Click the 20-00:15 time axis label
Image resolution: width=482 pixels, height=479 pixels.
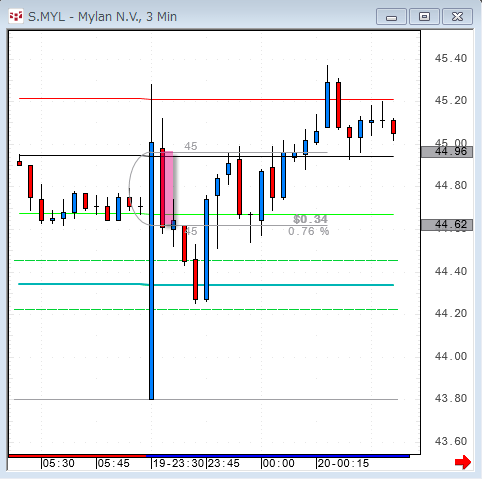pyautogui.click(x=343, y=464)
